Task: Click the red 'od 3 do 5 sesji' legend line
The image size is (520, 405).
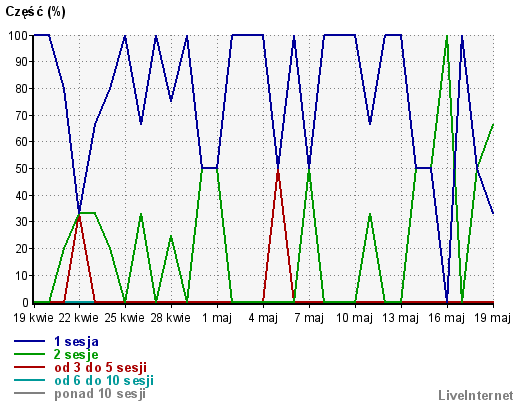Action: (29, 367)
